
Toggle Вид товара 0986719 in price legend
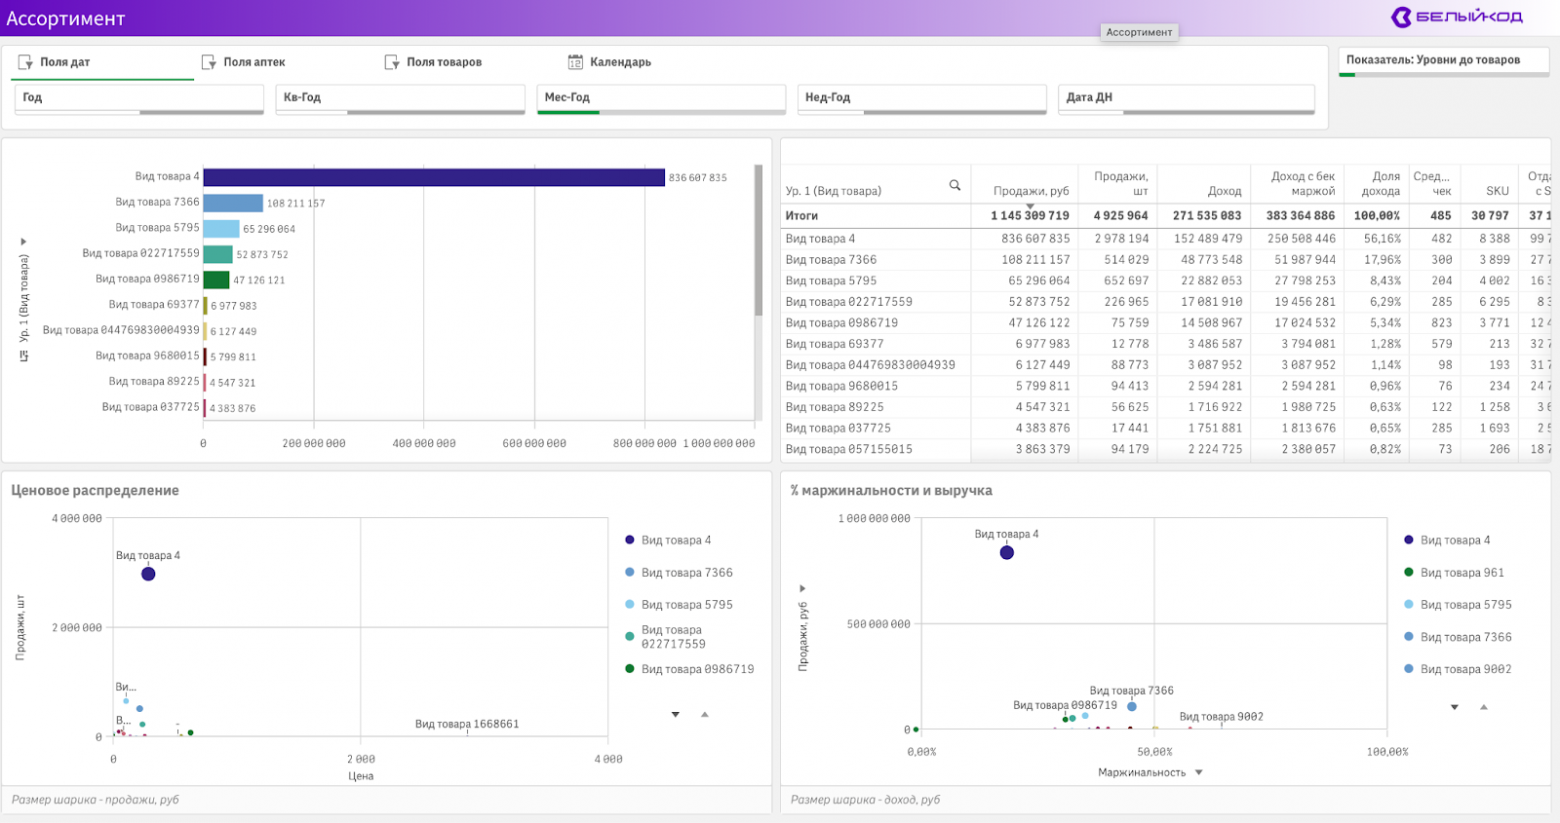pyautogui.click(x=689, y=669)
